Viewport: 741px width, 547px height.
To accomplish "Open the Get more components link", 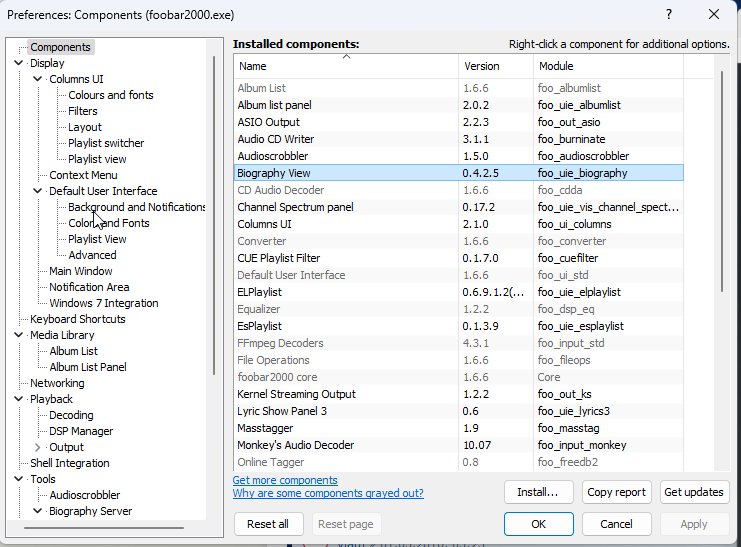I will click(x=285, y=480).
